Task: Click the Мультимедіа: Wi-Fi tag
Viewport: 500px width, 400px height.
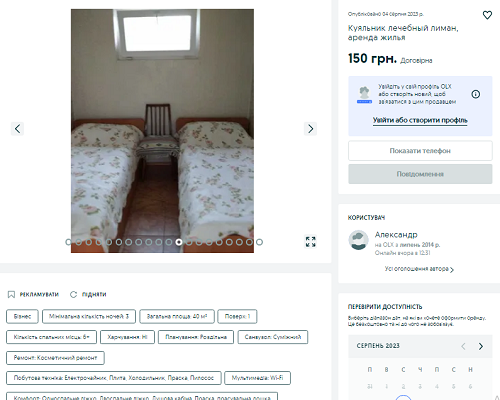Action: pos(257,378)
